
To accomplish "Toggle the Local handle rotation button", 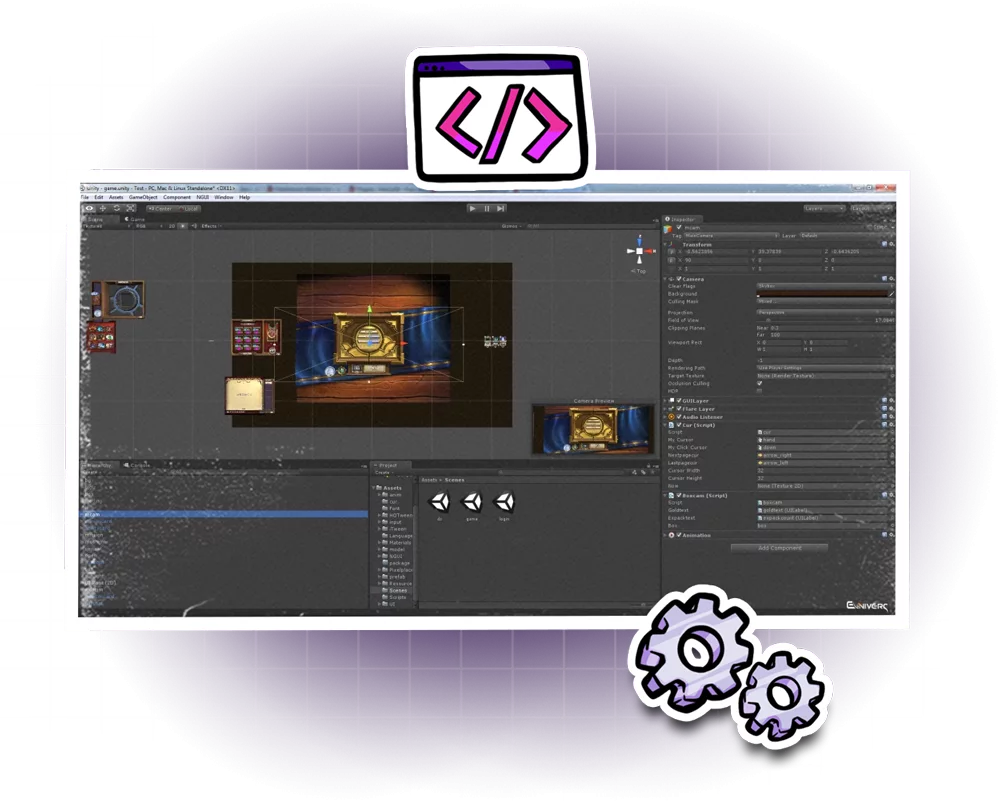I will coord(189,209).
